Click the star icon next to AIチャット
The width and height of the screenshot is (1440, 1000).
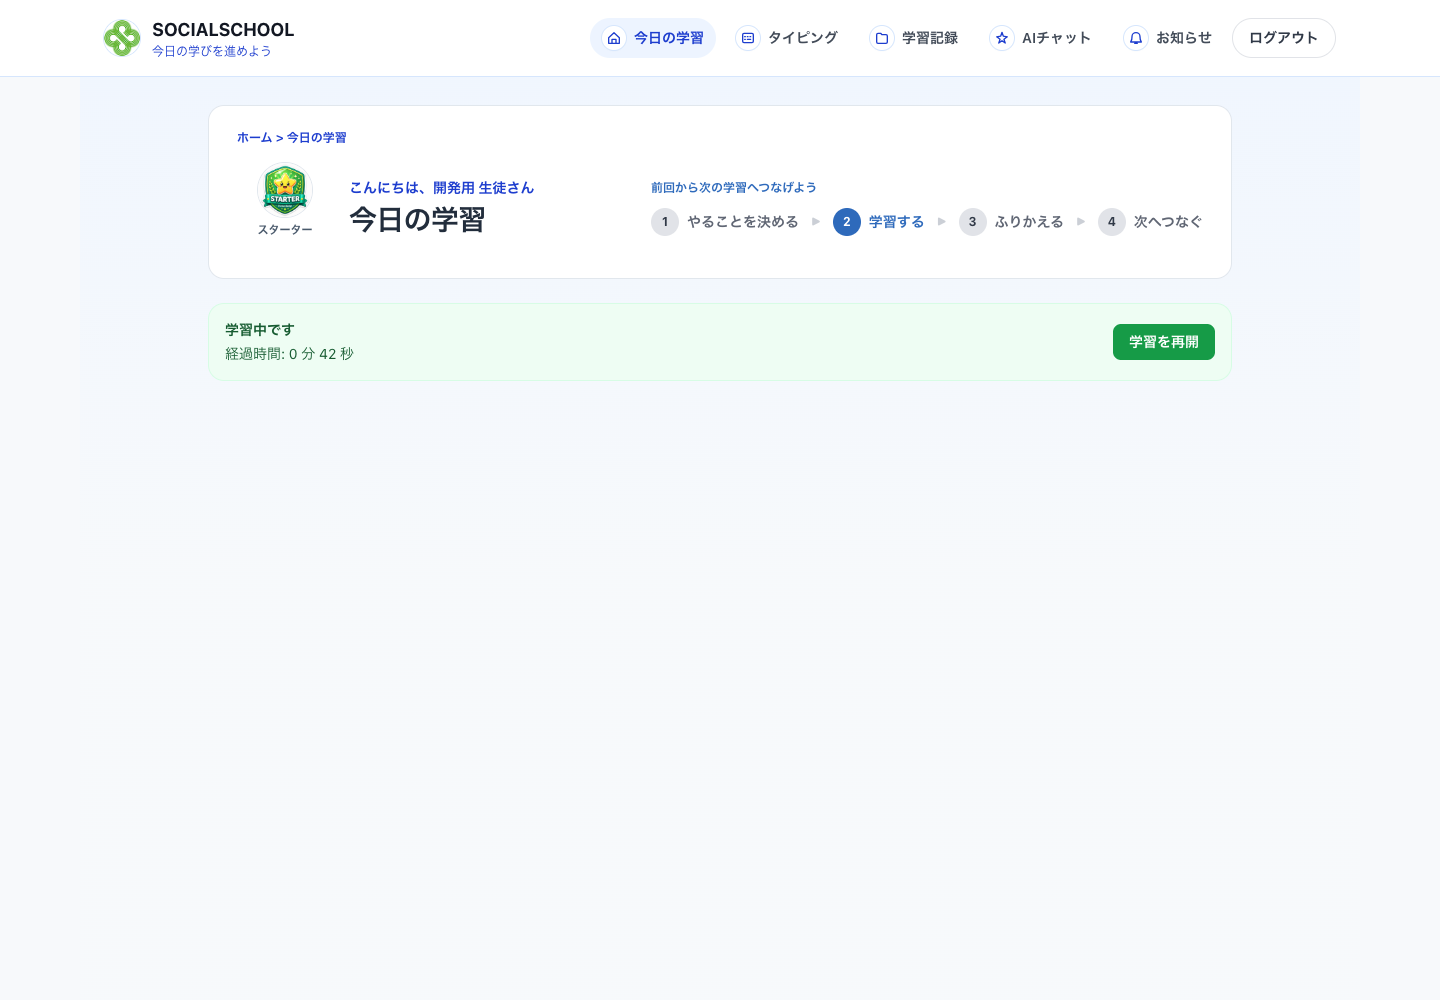click(x=1002, y=38)
